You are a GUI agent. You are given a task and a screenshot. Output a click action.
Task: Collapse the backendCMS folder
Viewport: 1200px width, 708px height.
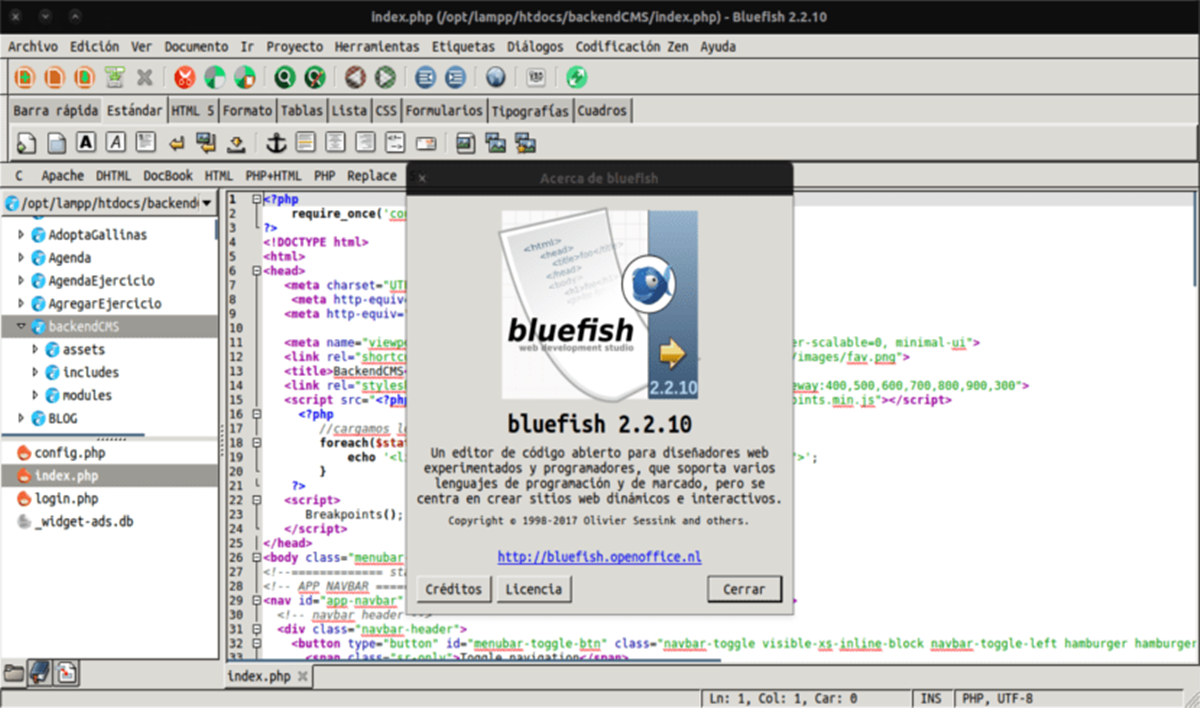click(x=21, y=326)
